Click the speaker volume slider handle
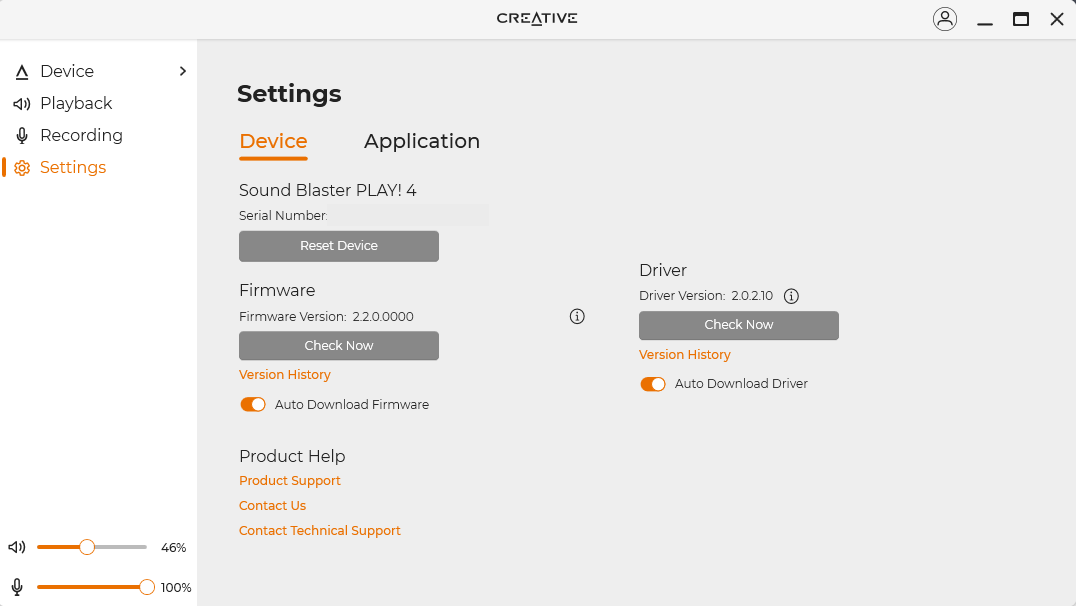 click(87, 547)
